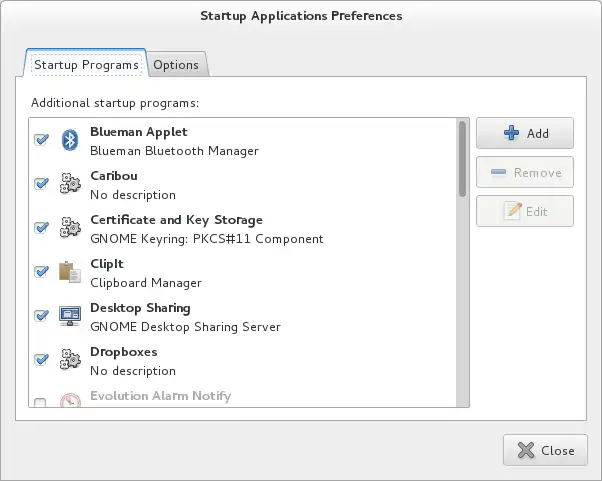Click 'No description' under Dropboxes
Viewport: 602px width, 481px height.
pos(133,371)
